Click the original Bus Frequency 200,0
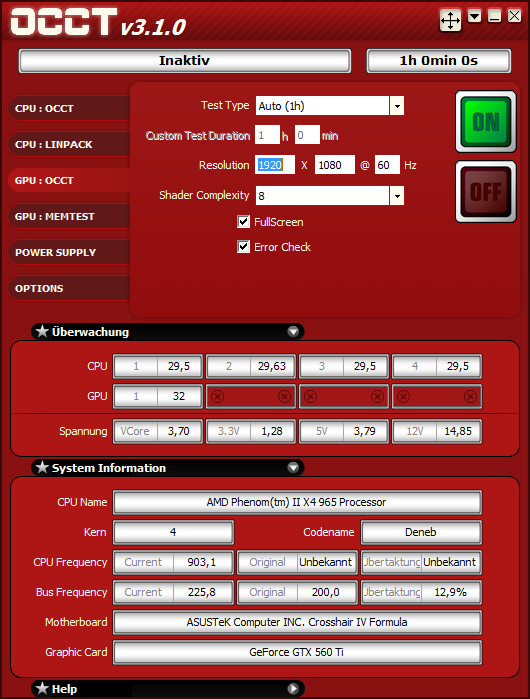This screenshot has width=530, height=699. coord(326,592)
